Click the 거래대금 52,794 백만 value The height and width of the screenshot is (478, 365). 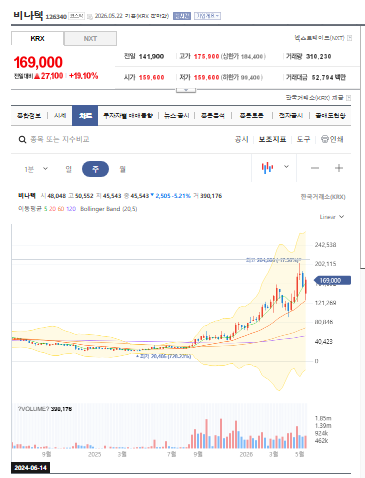tap(329, 77)
